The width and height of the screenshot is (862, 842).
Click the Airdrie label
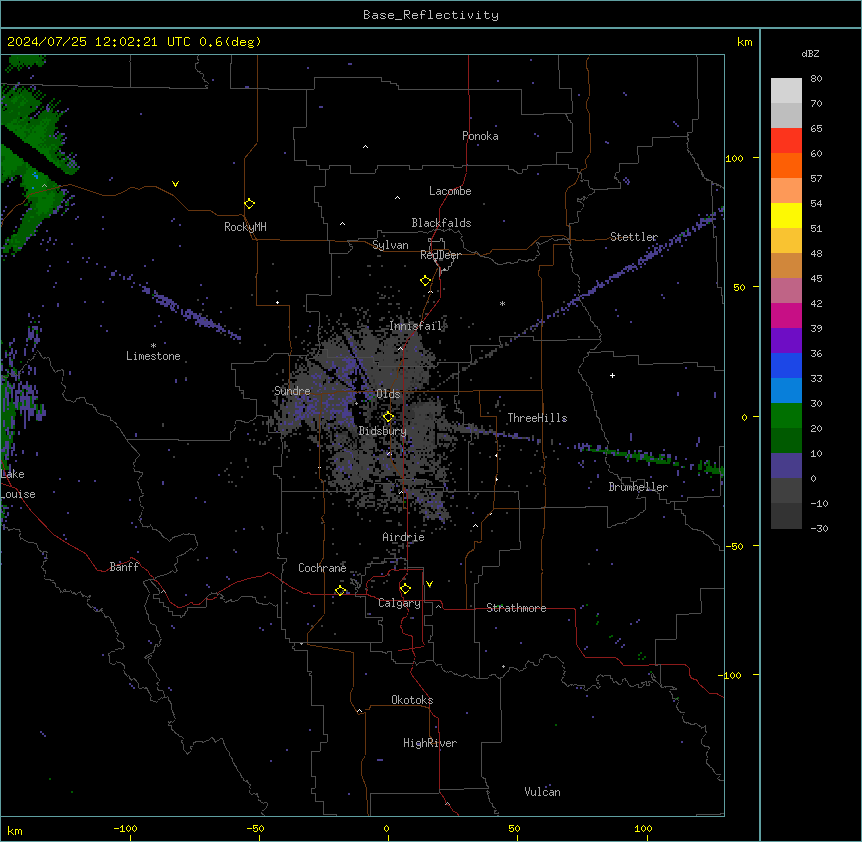[x=403, y=537]
